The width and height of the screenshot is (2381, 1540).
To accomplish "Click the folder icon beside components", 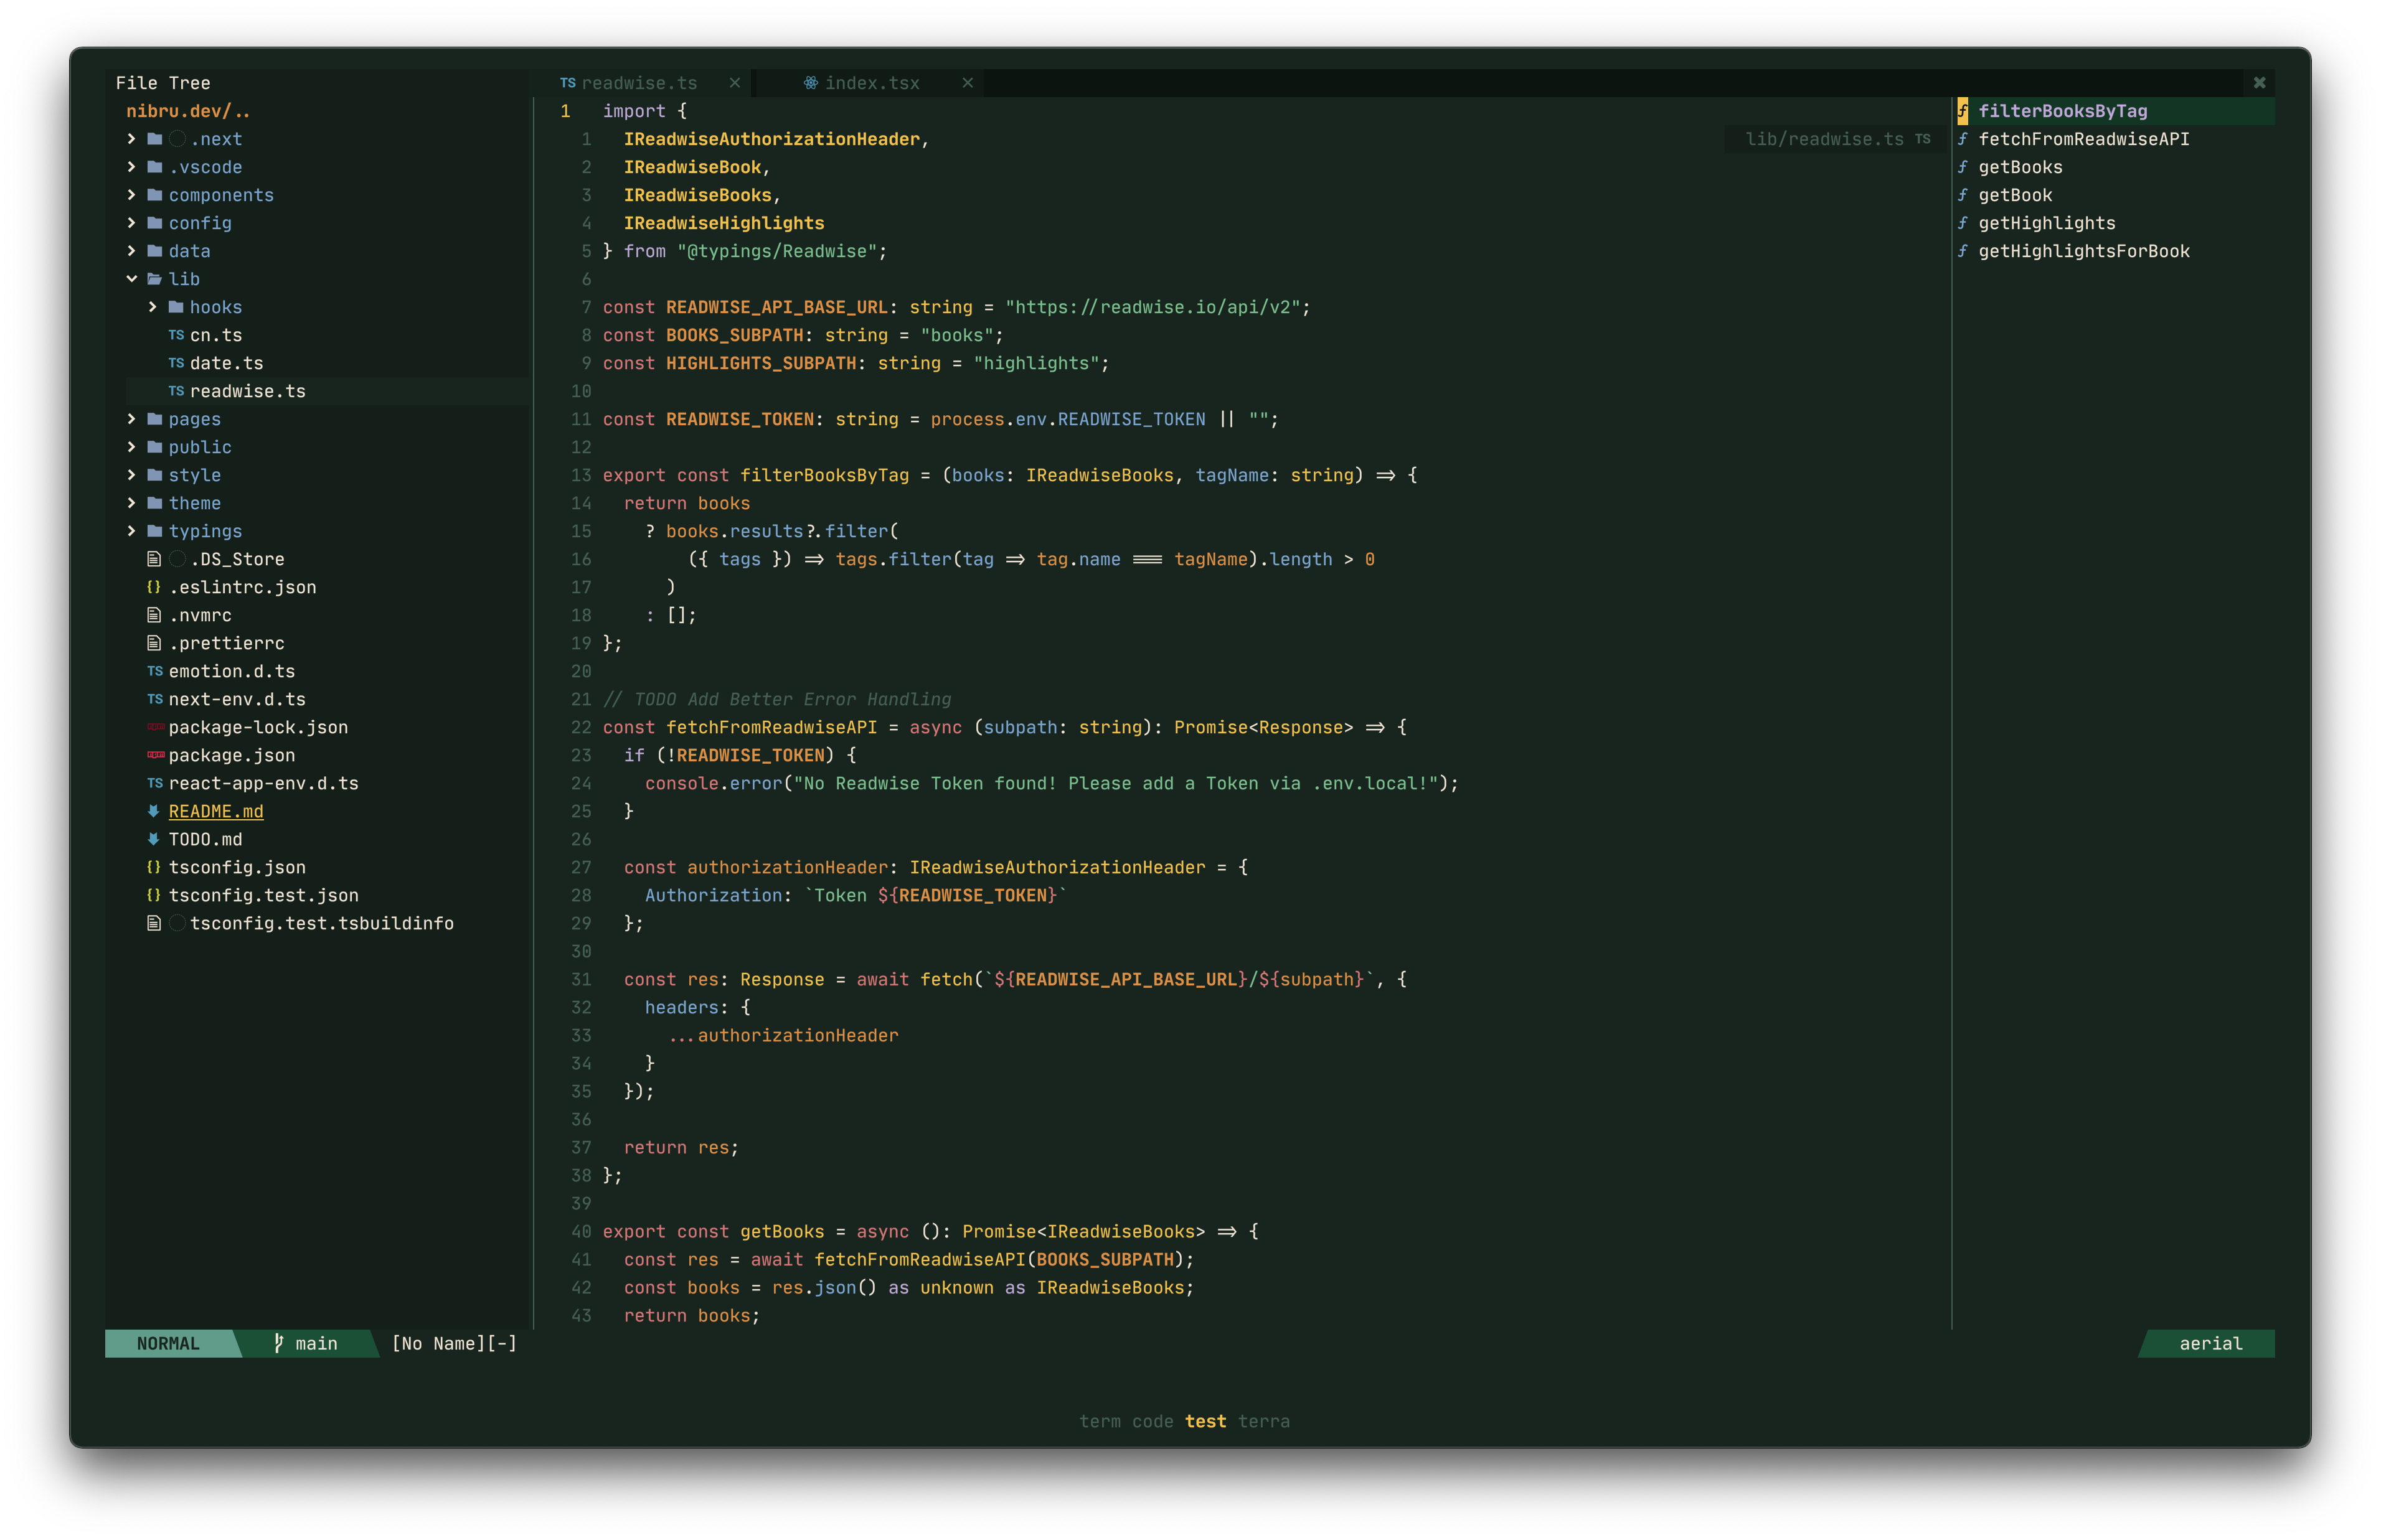I will 156,195.
